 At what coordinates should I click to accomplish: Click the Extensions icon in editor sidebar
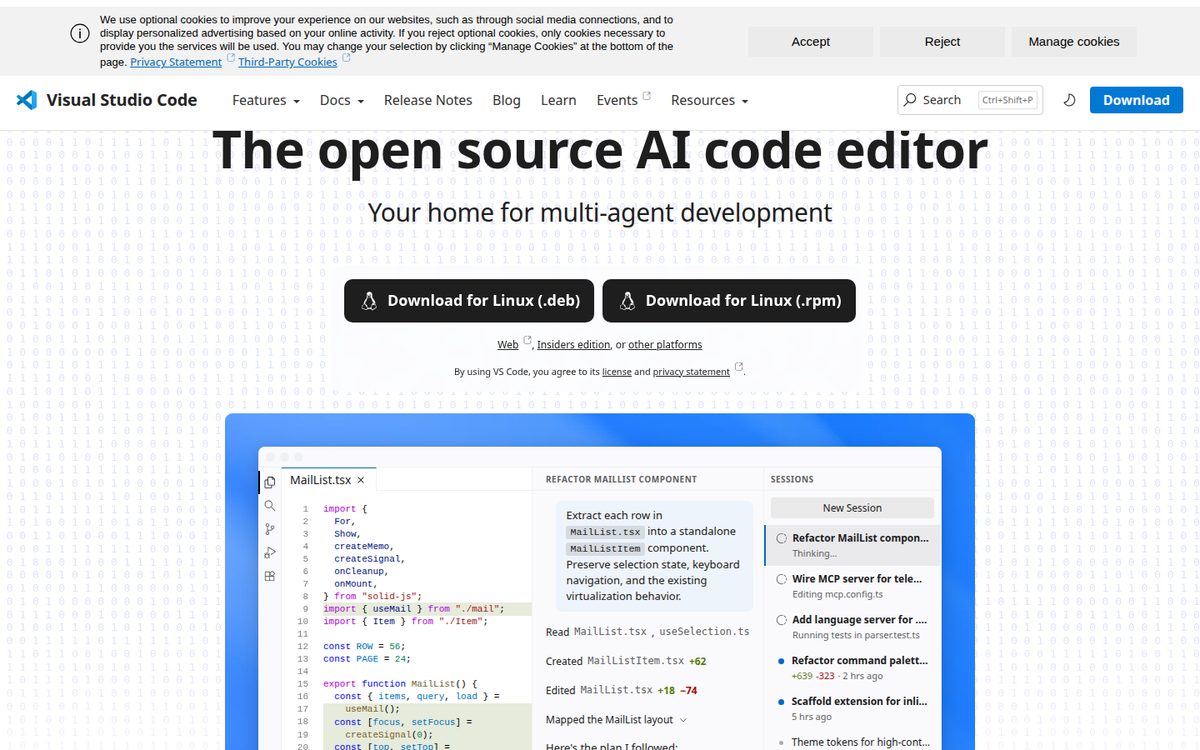[270, 576]
